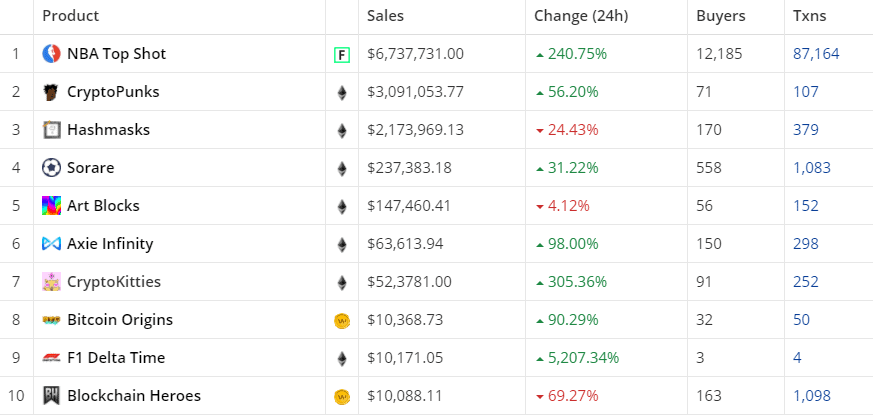
Task: Sort table by the Sales column header
Action: (x=385, y=16)
